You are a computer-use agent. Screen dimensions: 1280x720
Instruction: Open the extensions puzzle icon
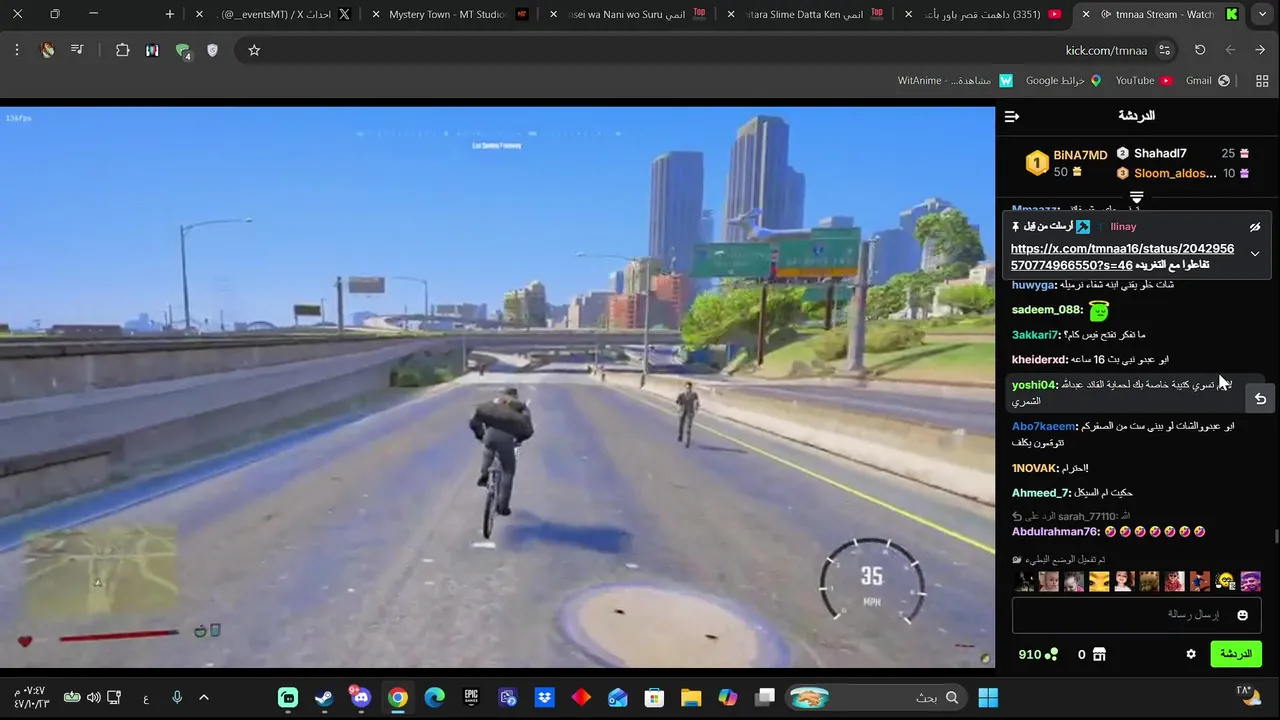123,50
